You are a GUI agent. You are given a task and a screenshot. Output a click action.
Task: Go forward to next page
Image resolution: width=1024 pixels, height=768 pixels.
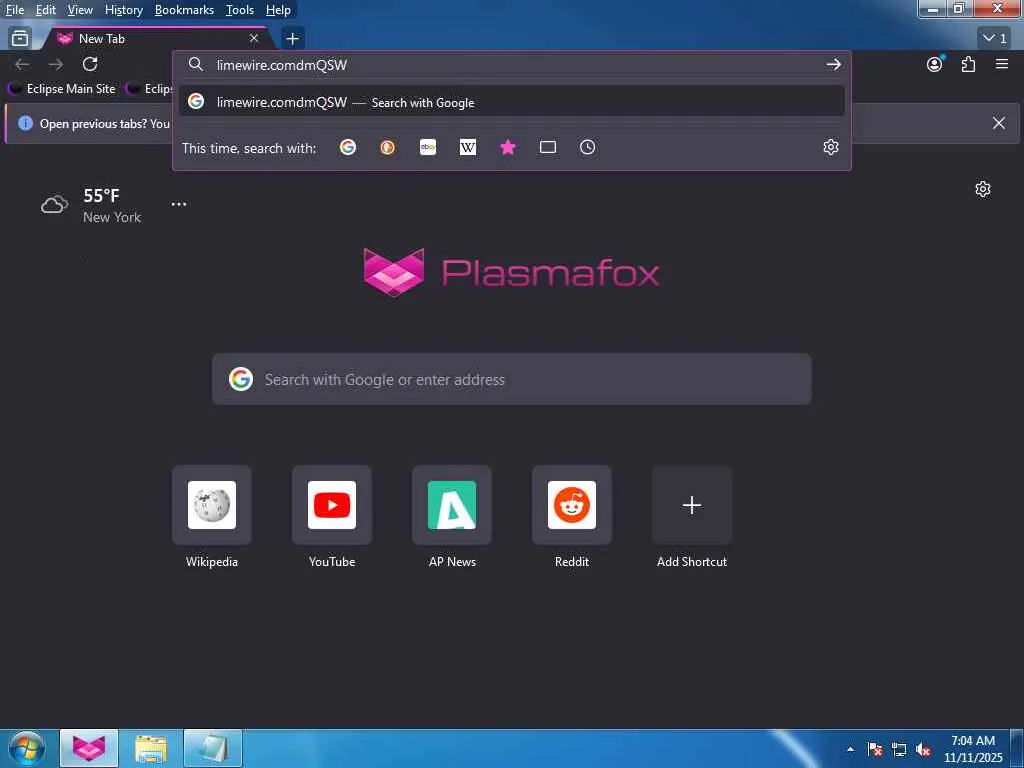tap(56, 64)
